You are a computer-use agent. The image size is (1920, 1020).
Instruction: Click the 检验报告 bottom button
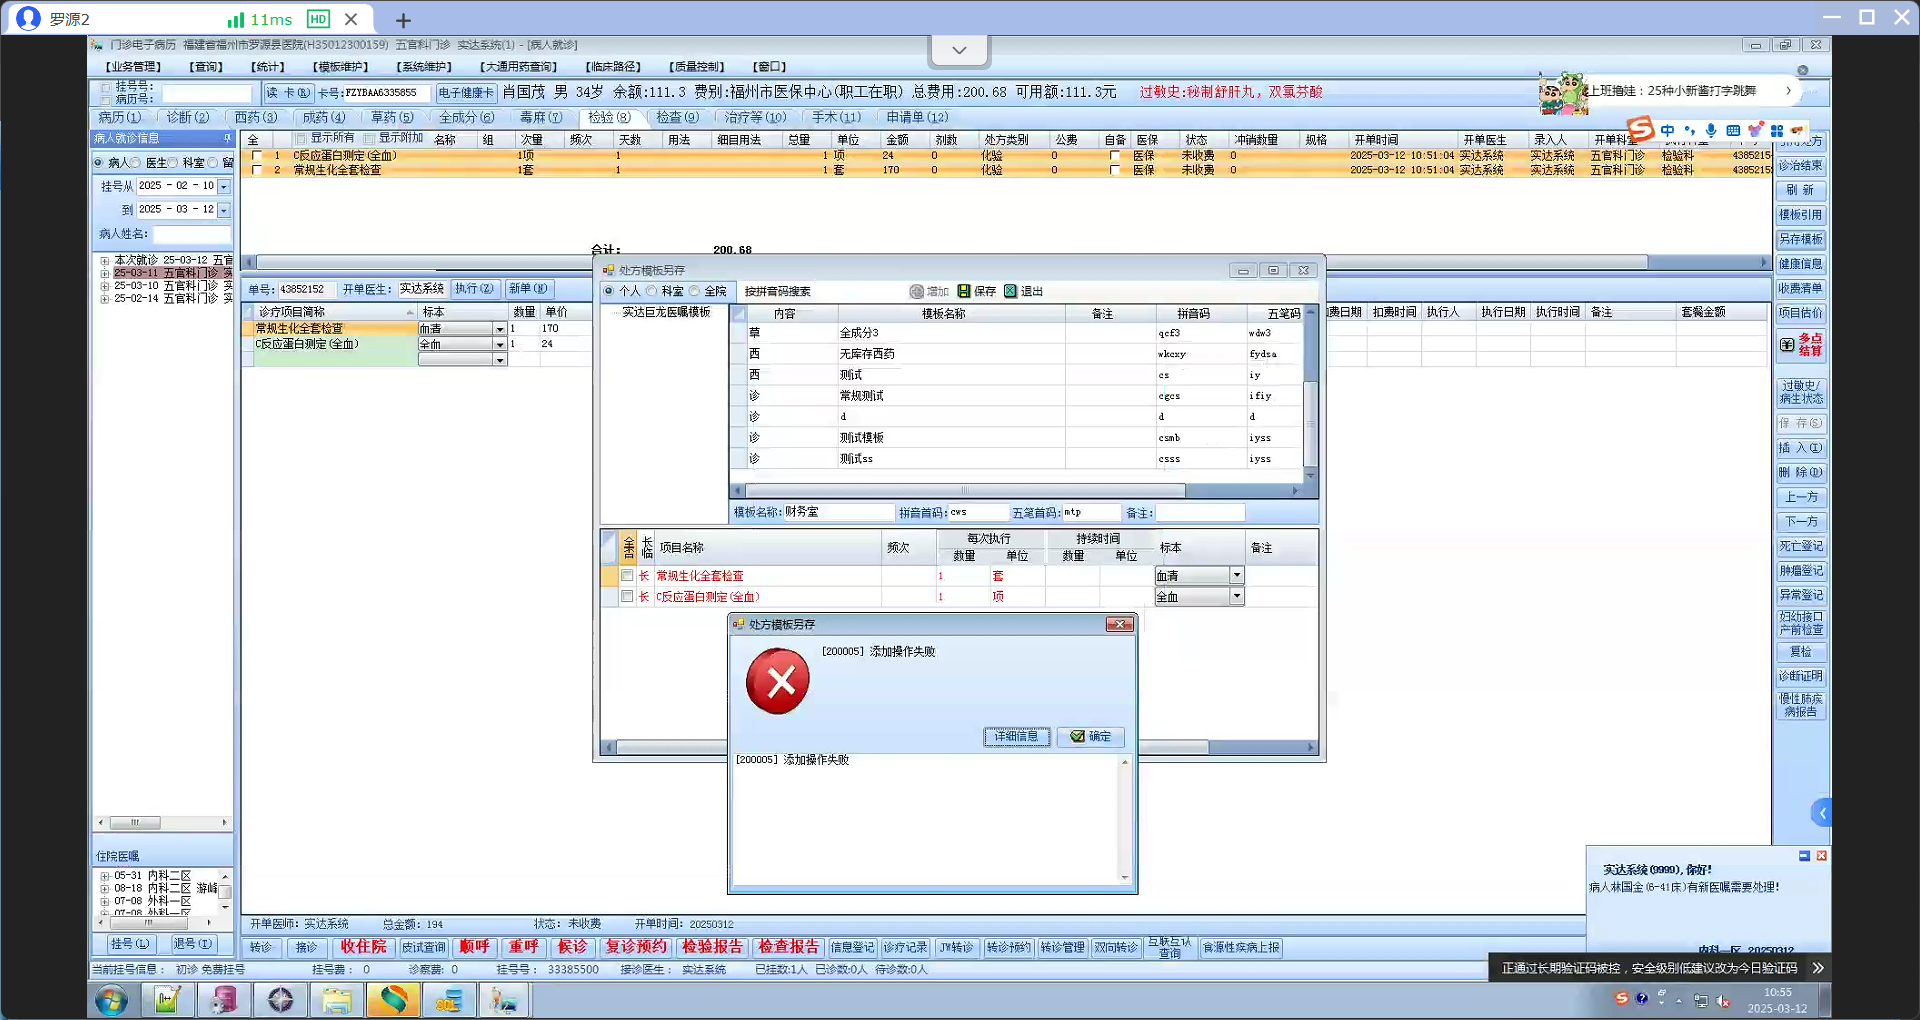click(712, 947)
